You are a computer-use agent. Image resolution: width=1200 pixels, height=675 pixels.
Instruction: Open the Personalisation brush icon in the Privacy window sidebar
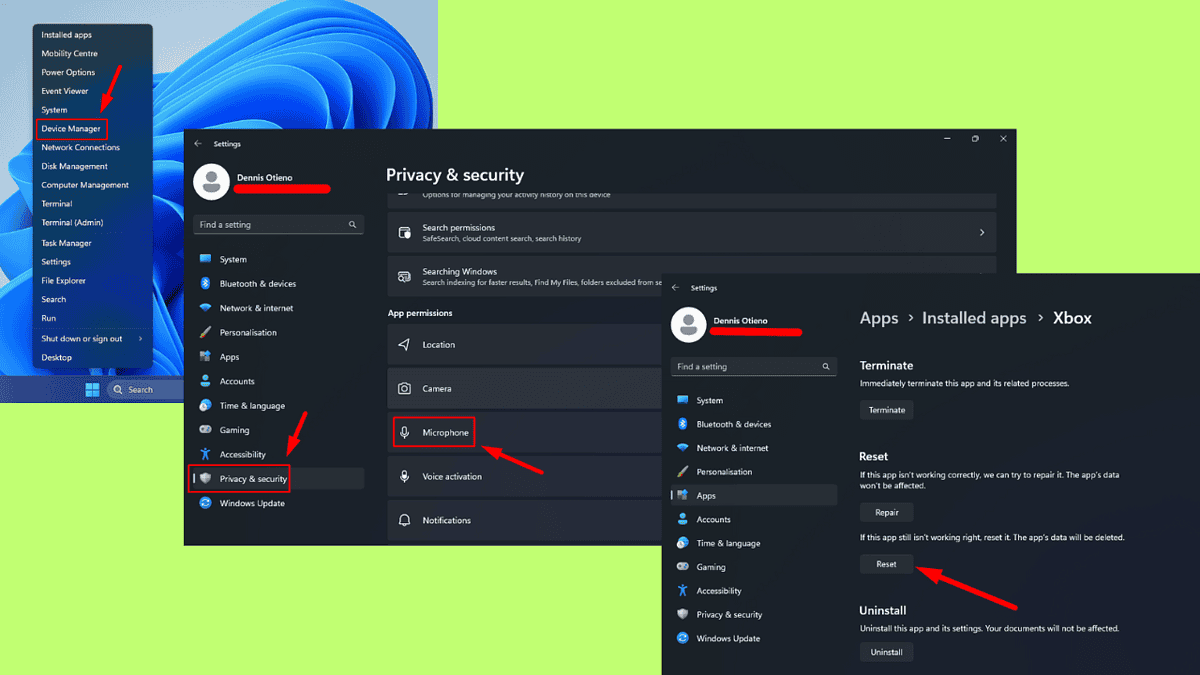click(205, 332)
